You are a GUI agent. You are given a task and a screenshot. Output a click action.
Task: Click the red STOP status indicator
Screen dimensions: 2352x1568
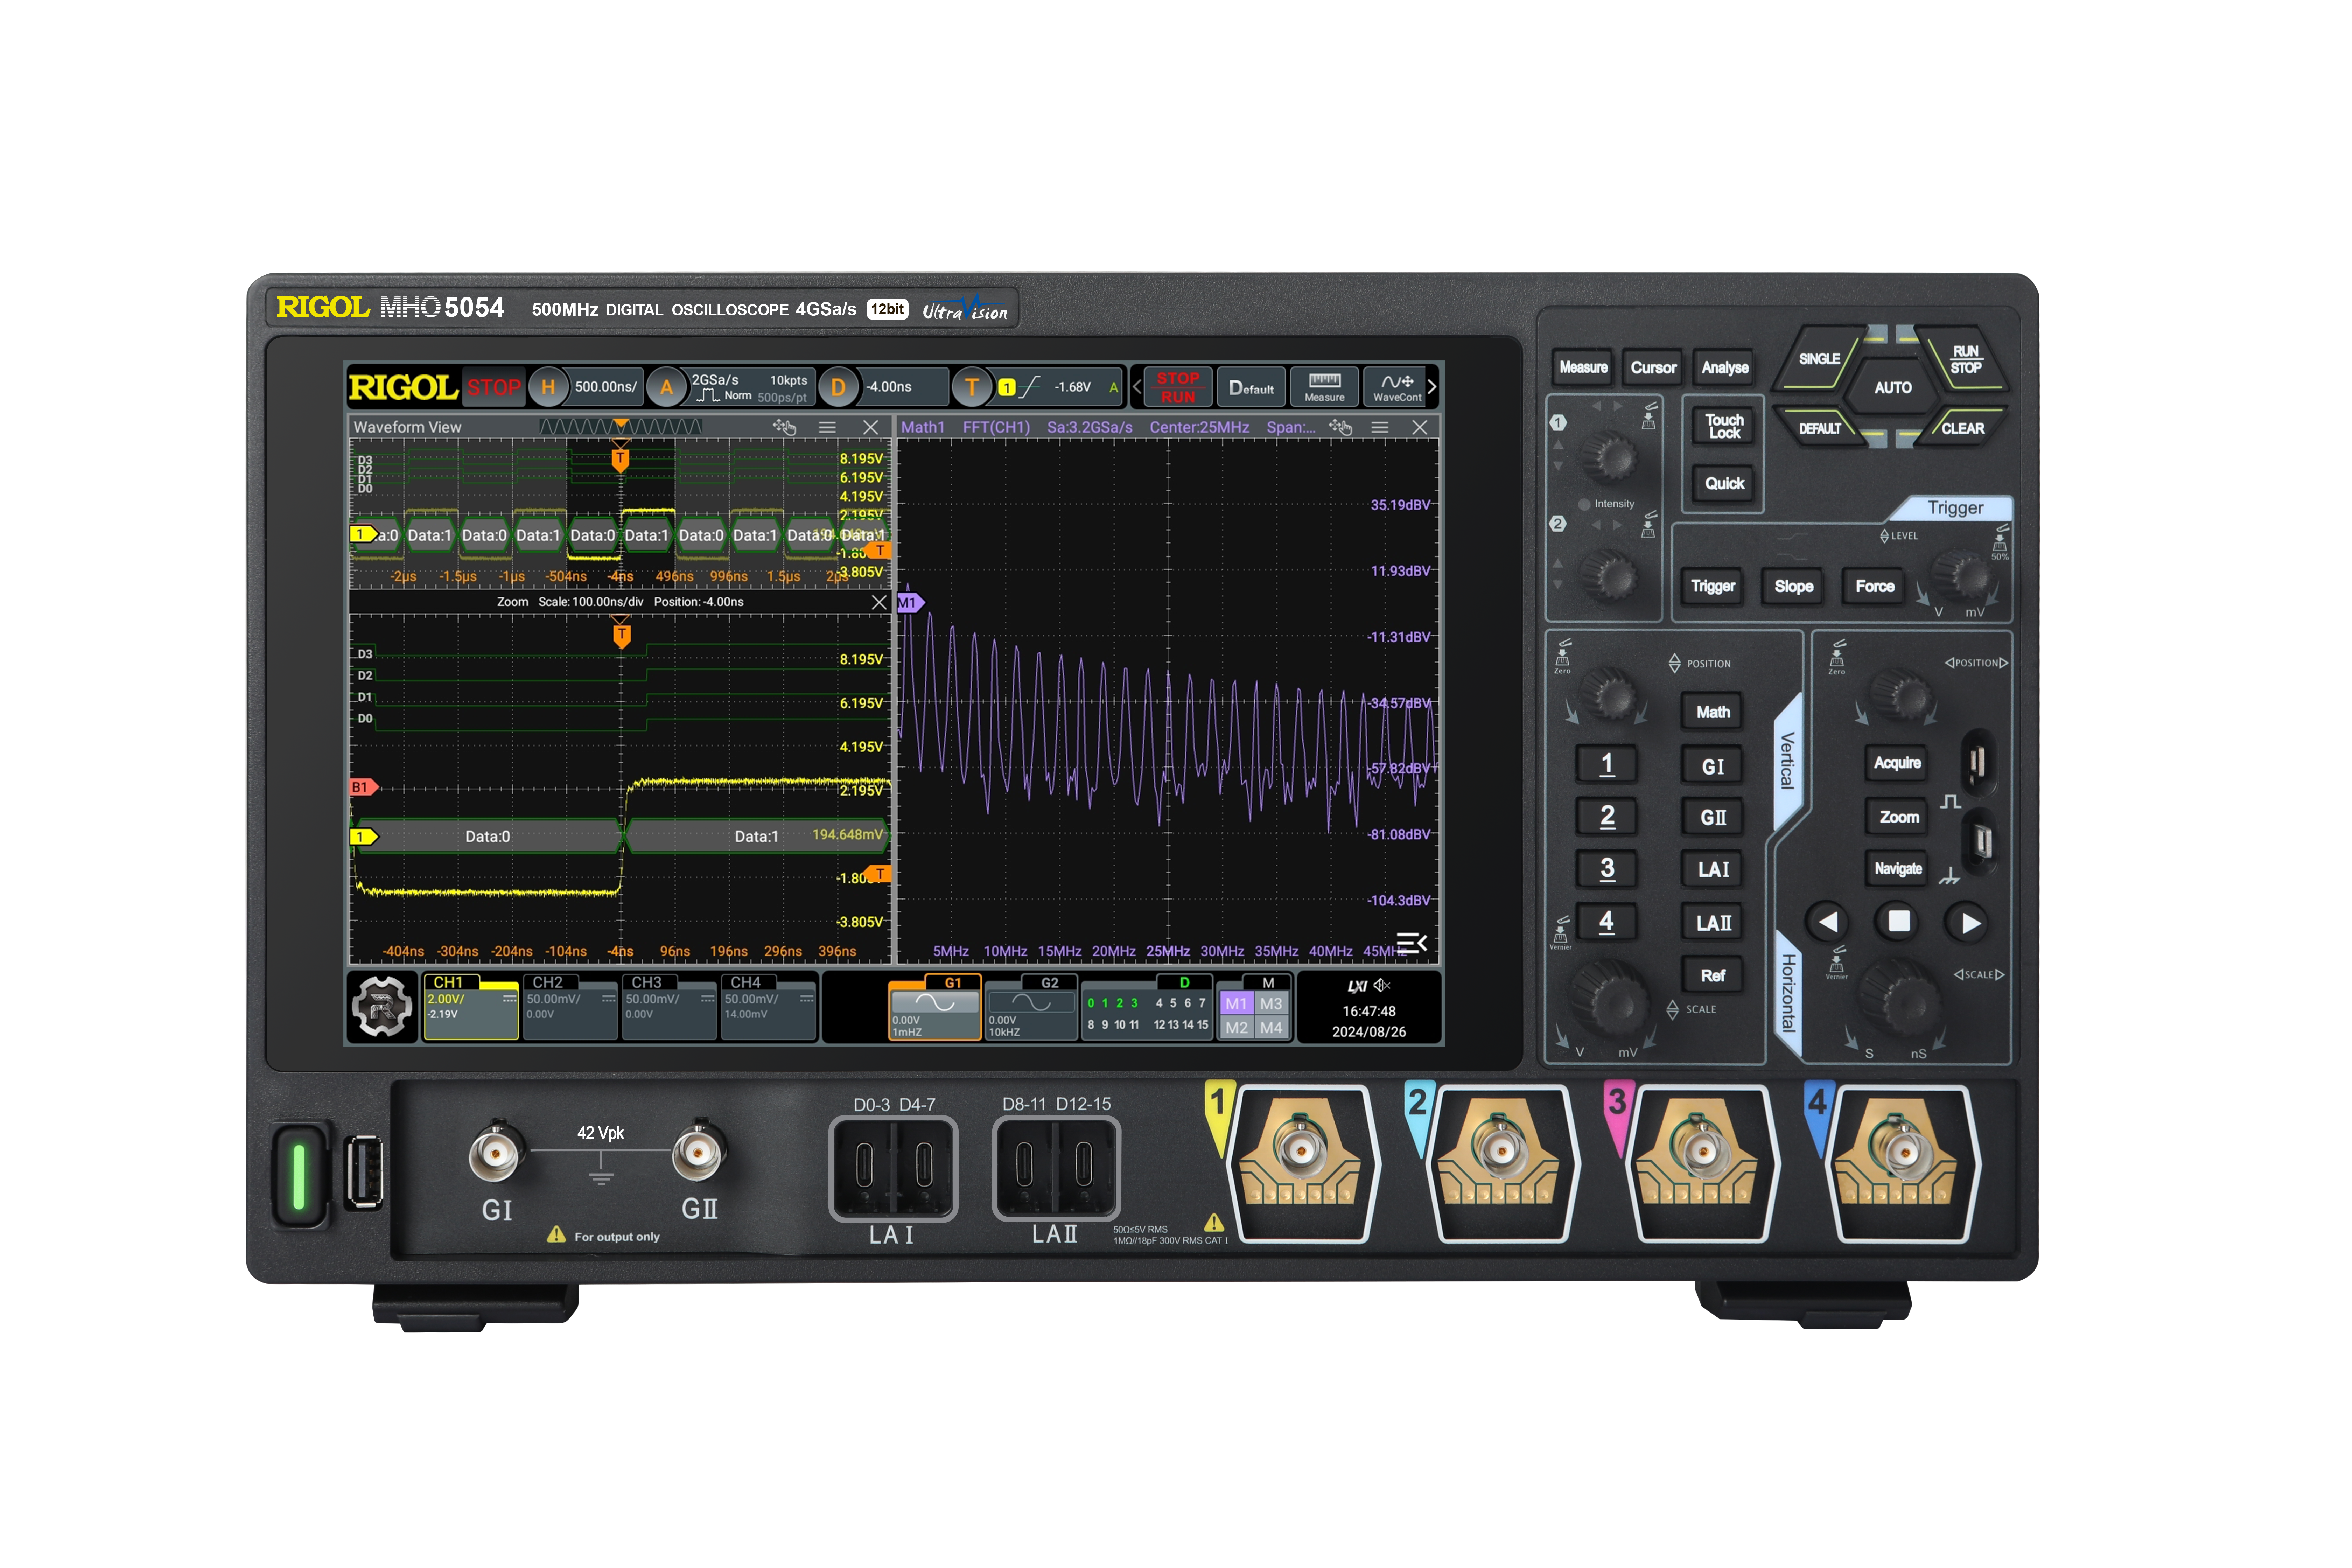[x=494, y=387]
